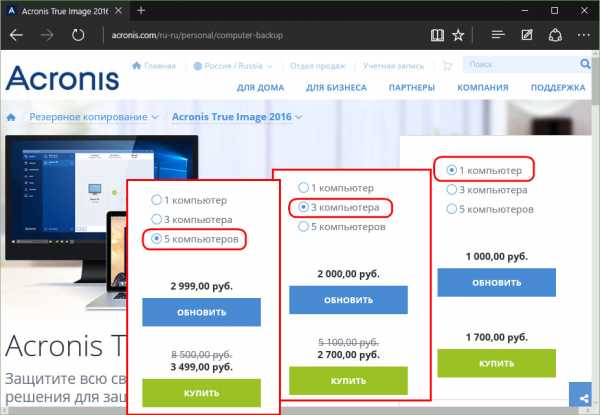The height and width of the screenshot is (415, 600).
Task: Open the Hub lines icon
Action: (499, 35)
